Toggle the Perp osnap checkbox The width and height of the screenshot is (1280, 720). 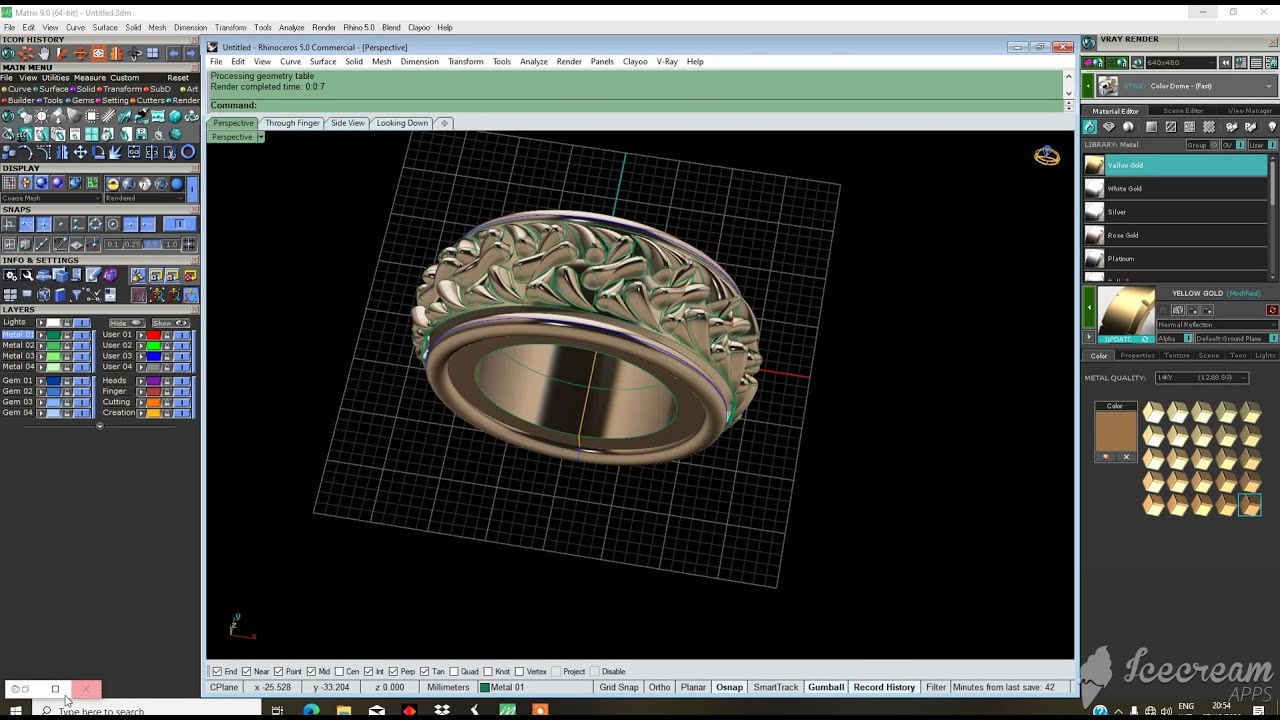click(x=393, y=672)
